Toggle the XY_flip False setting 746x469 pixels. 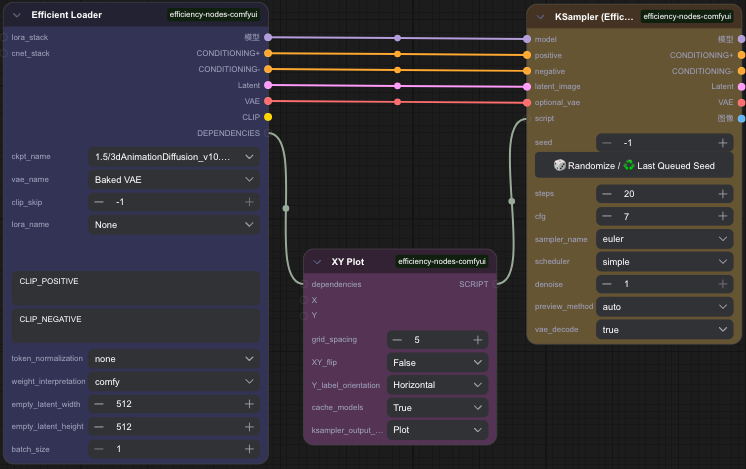coord(437,362)
